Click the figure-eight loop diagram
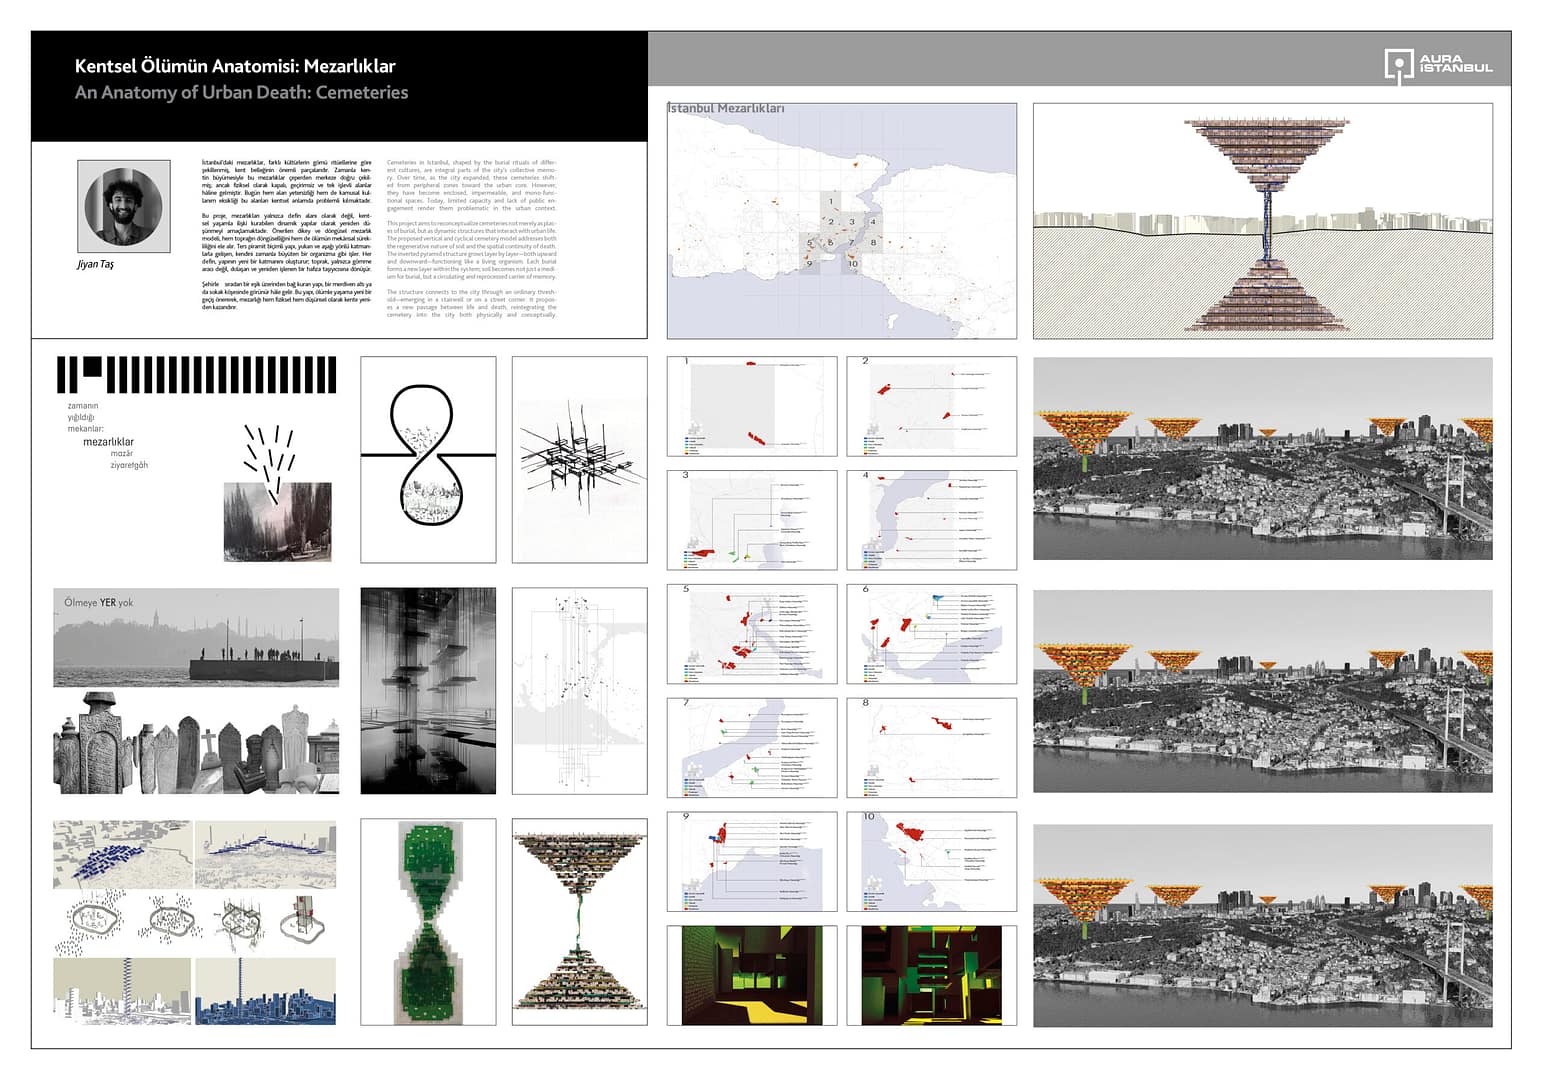Viewport: 1542px width, 1079px height. click(428, 459)
